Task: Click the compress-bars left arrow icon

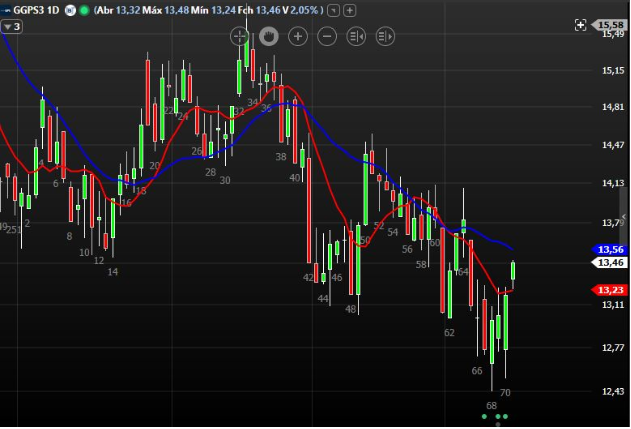Action: (x=356, y=37)
